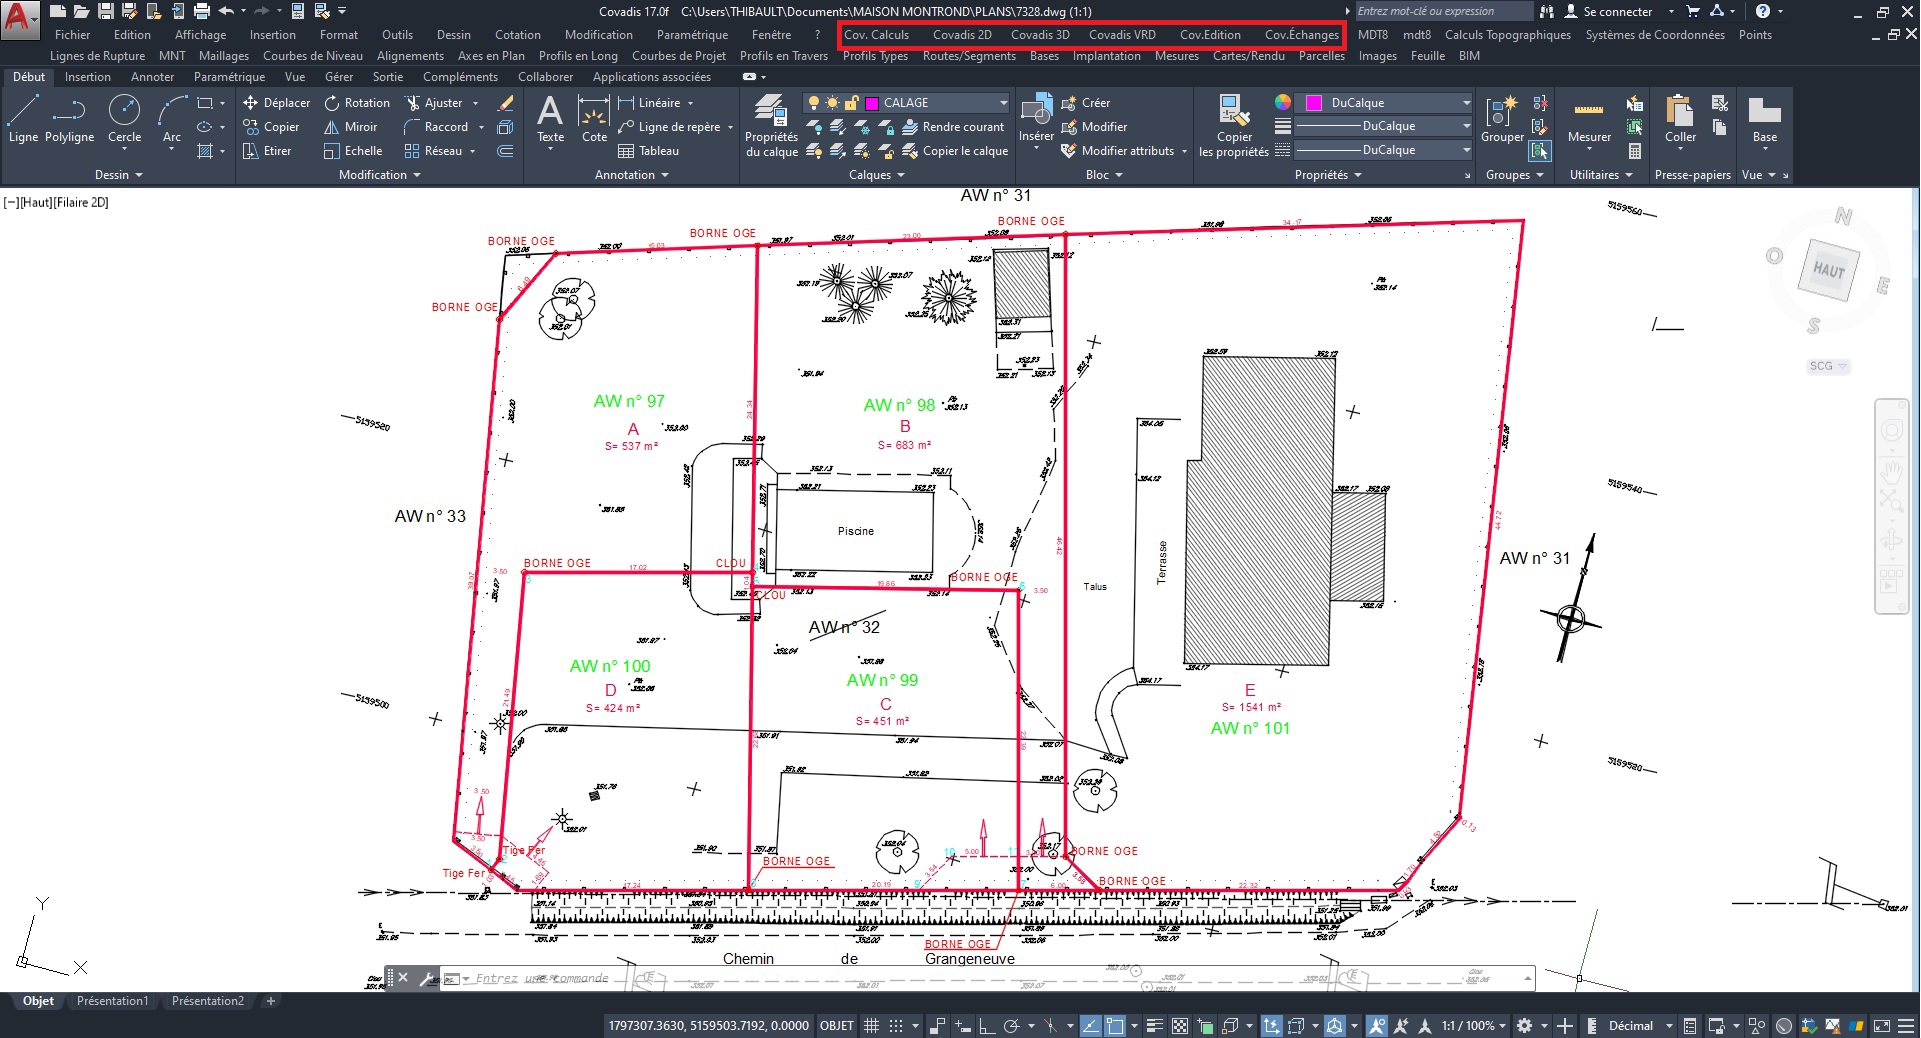
Task: Open the Décimal units dropdown
Action: 1640,1026
